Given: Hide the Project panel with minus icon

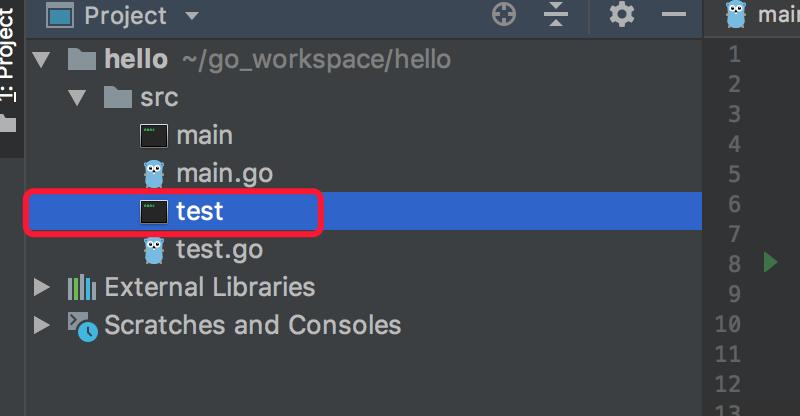Looking at the screenshot, I should 673,14.
